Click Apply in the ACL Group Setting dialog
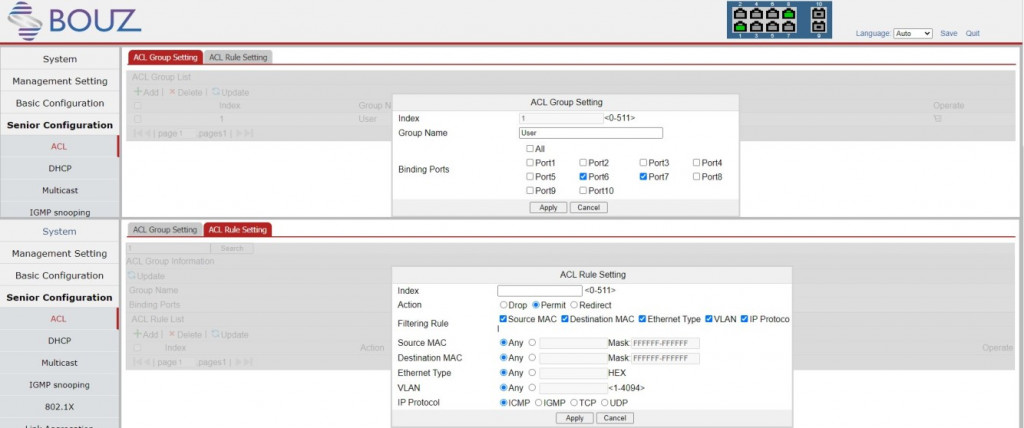1024x428 pixels. 547,207
